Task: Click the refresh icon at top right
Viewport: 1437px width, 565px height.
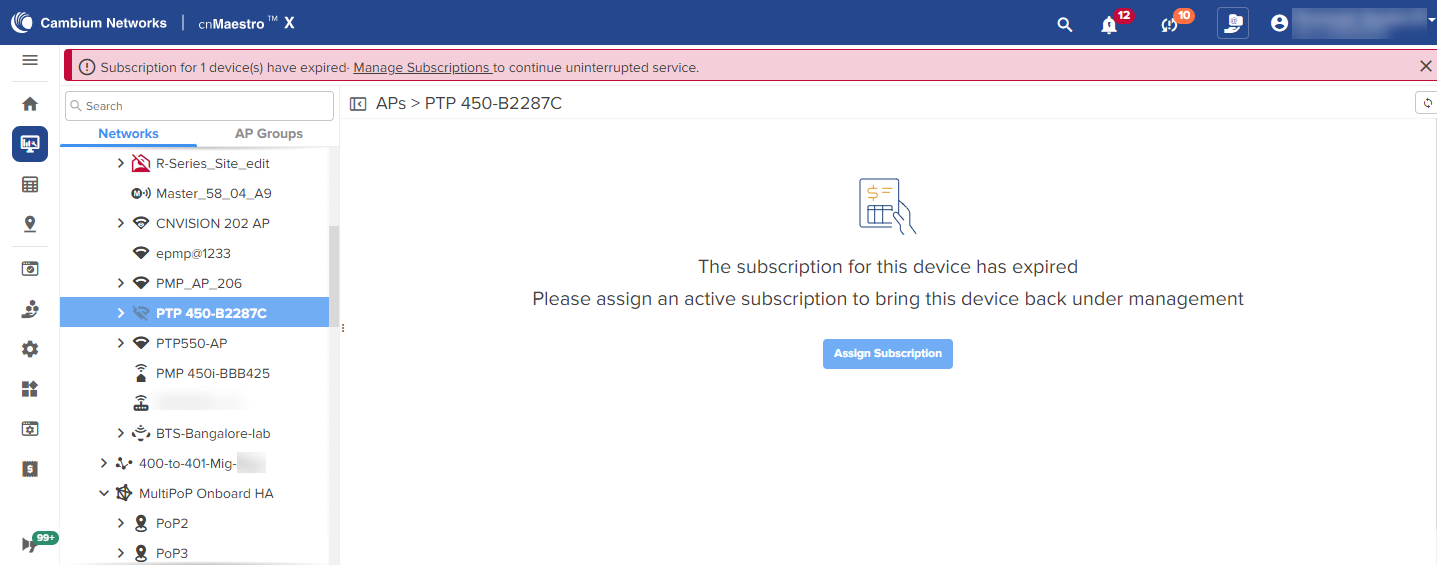Action: tap(1427, 104)
